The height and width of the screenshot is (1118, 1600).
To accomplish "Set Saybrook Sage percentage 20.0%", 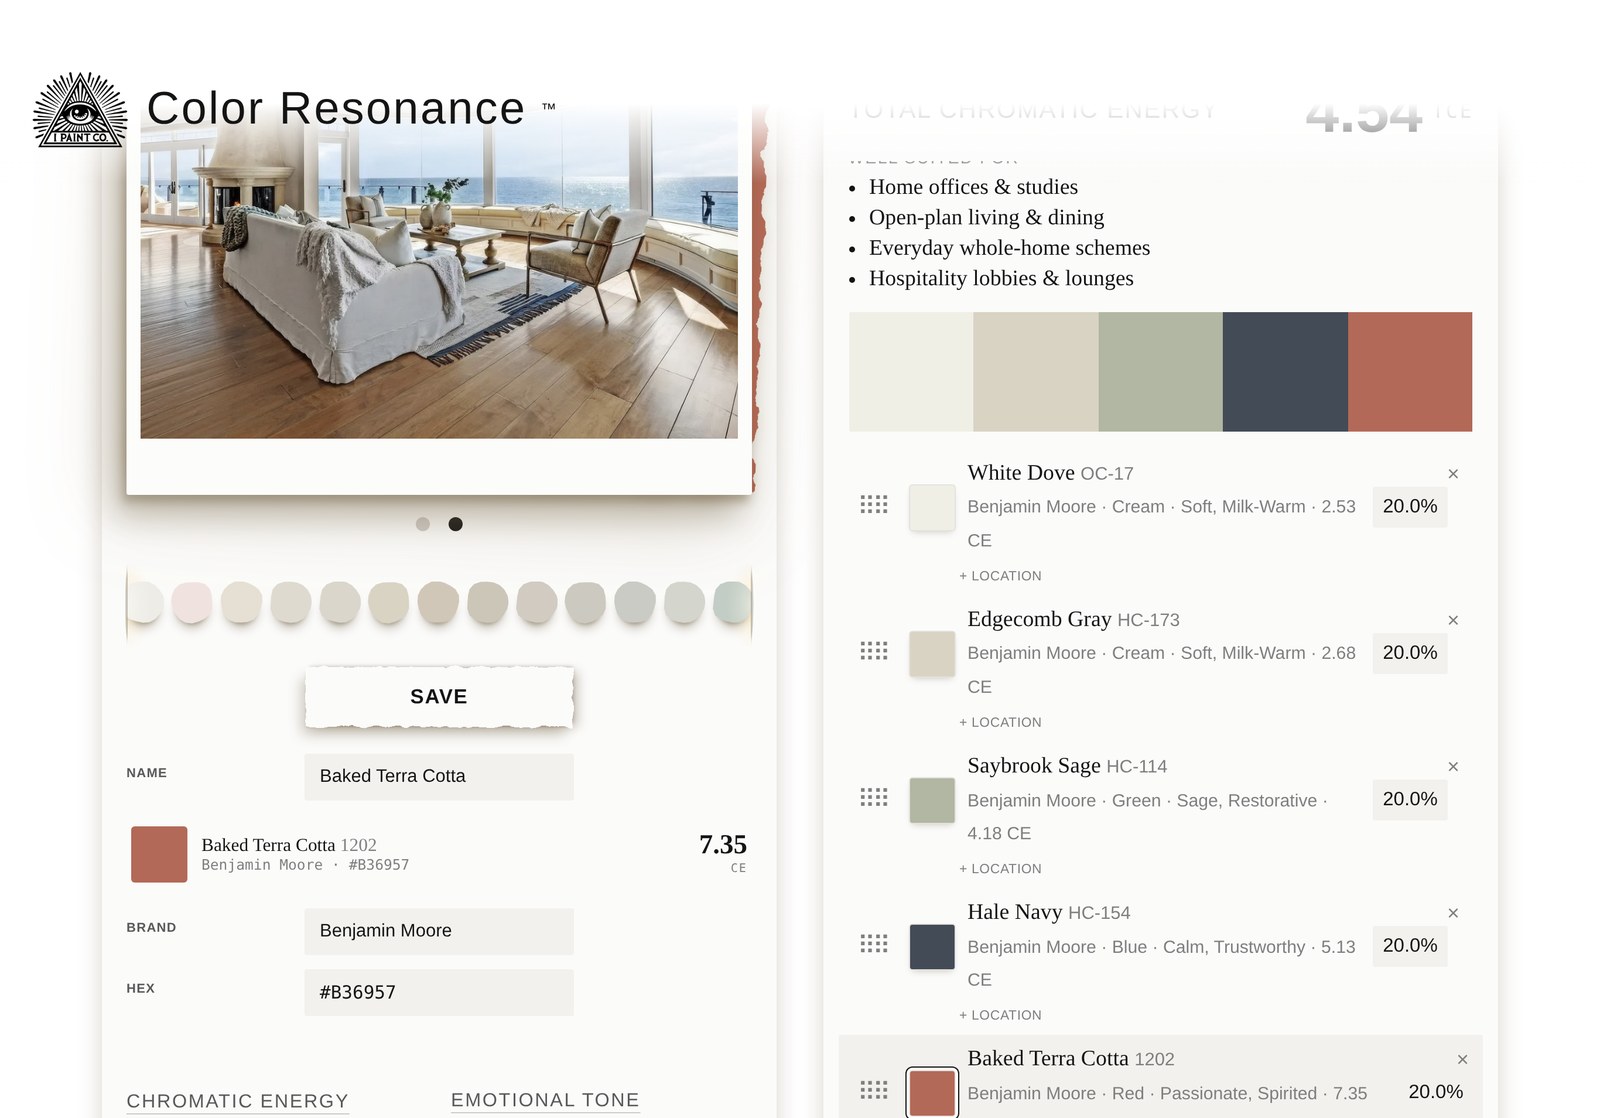I will click(1410, 800).
